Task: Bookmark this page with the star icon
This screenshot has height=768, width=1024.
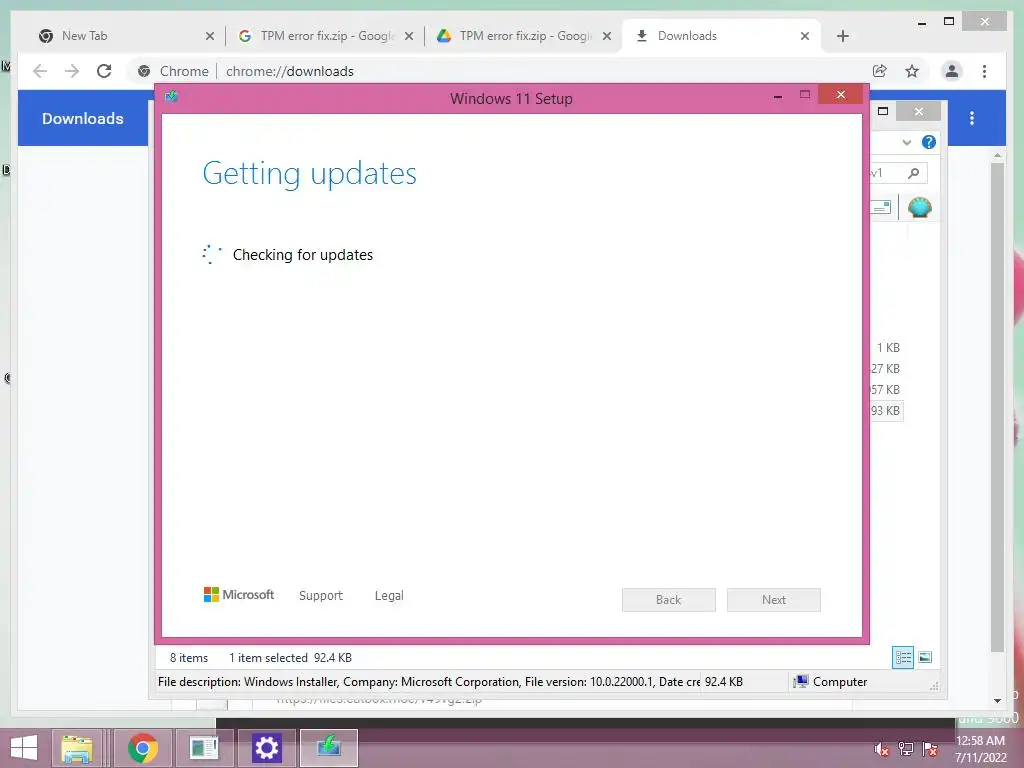Action: tap(912, 71)
